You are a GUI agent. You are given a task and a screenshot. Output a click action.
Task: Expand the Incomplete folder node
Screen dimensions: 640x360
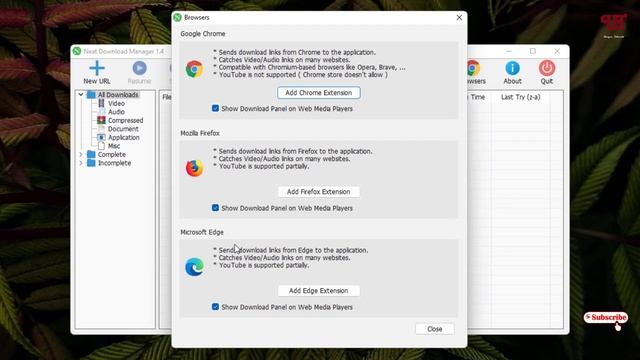coord(81,163)
